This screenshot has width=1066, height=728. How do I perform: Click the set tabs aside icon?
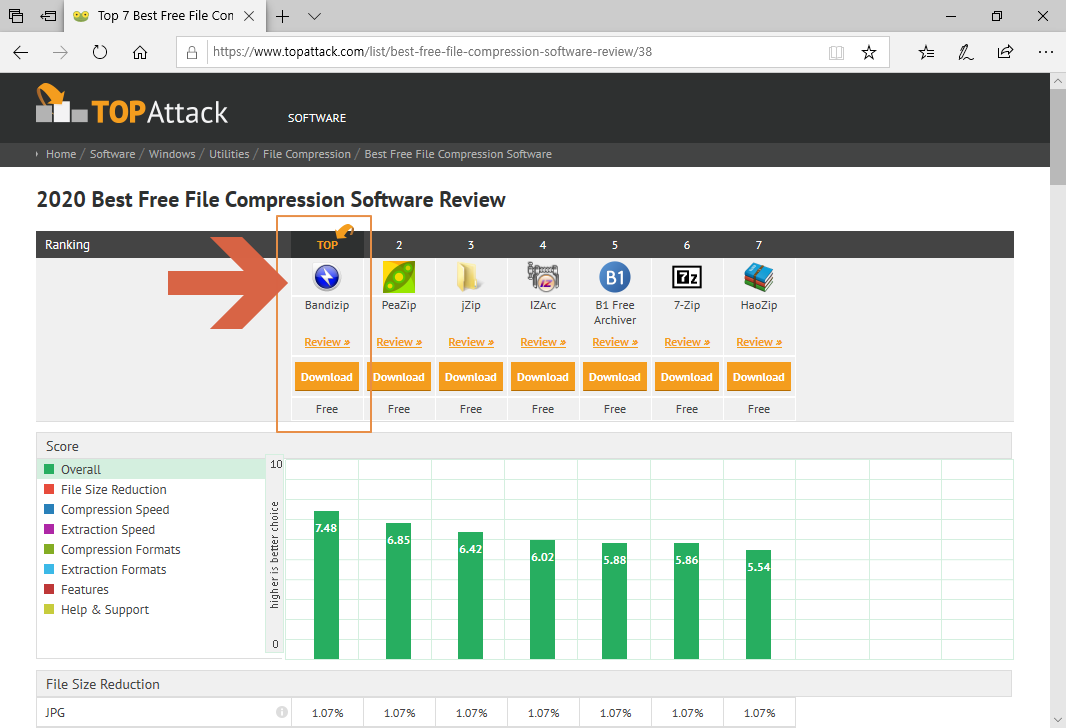[48, 16]
